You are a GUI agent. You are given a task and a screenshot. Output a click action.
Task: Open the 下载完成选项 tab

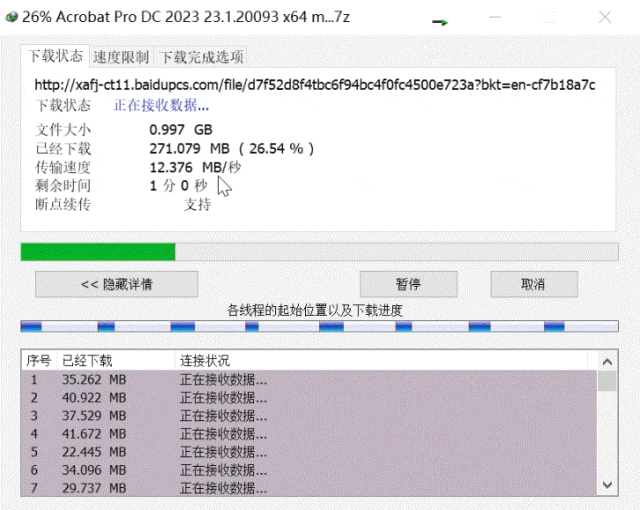pos(202,57)
